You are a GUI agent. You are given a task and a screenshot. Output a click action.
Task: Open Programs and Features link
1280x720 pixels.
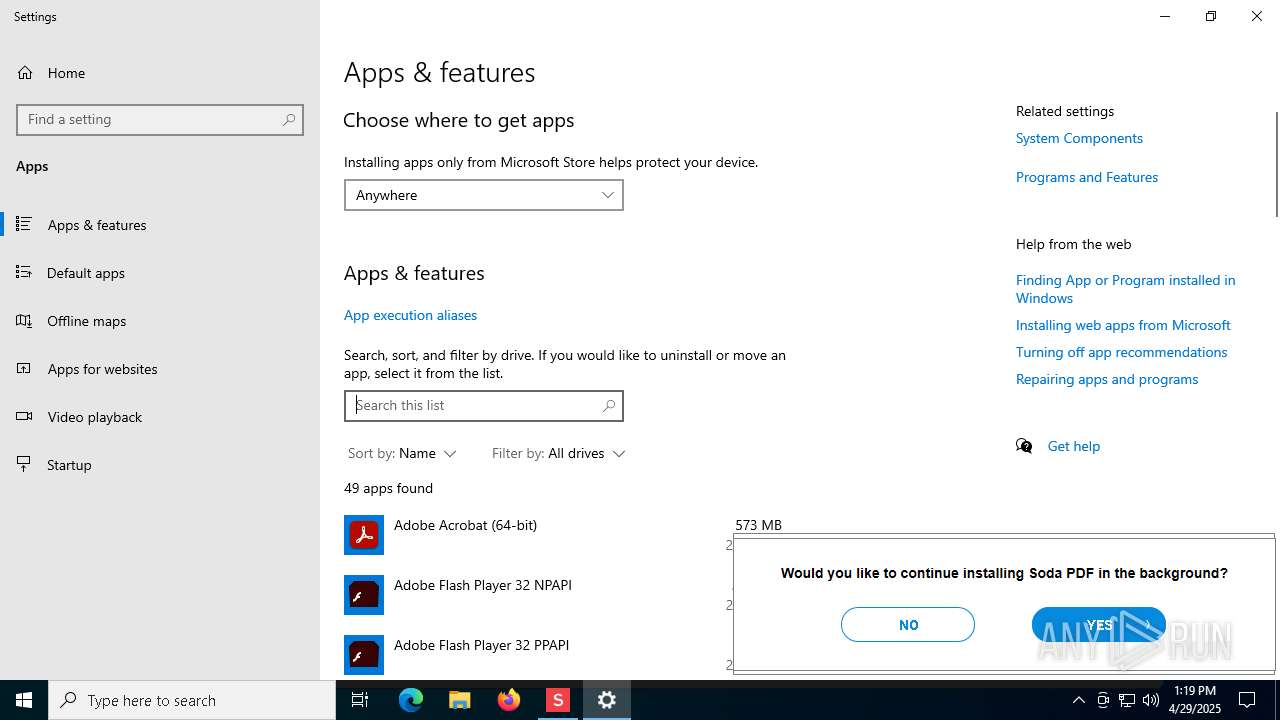pyautogui.click(x=1087, y=177)
